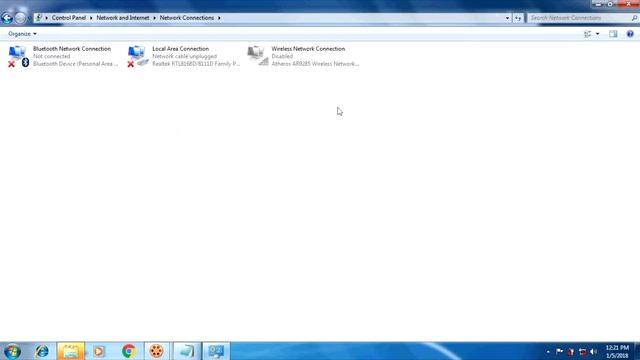This screenshot has width=640, height=360.
Task: Click the Realtek RTL8168D Family text
Action: click(196, 64)
